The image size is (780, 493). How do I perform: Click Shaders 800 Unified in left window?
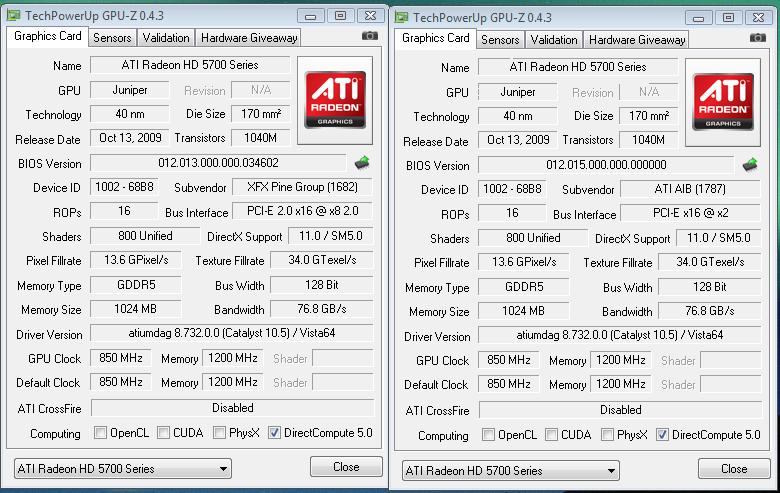145,236
